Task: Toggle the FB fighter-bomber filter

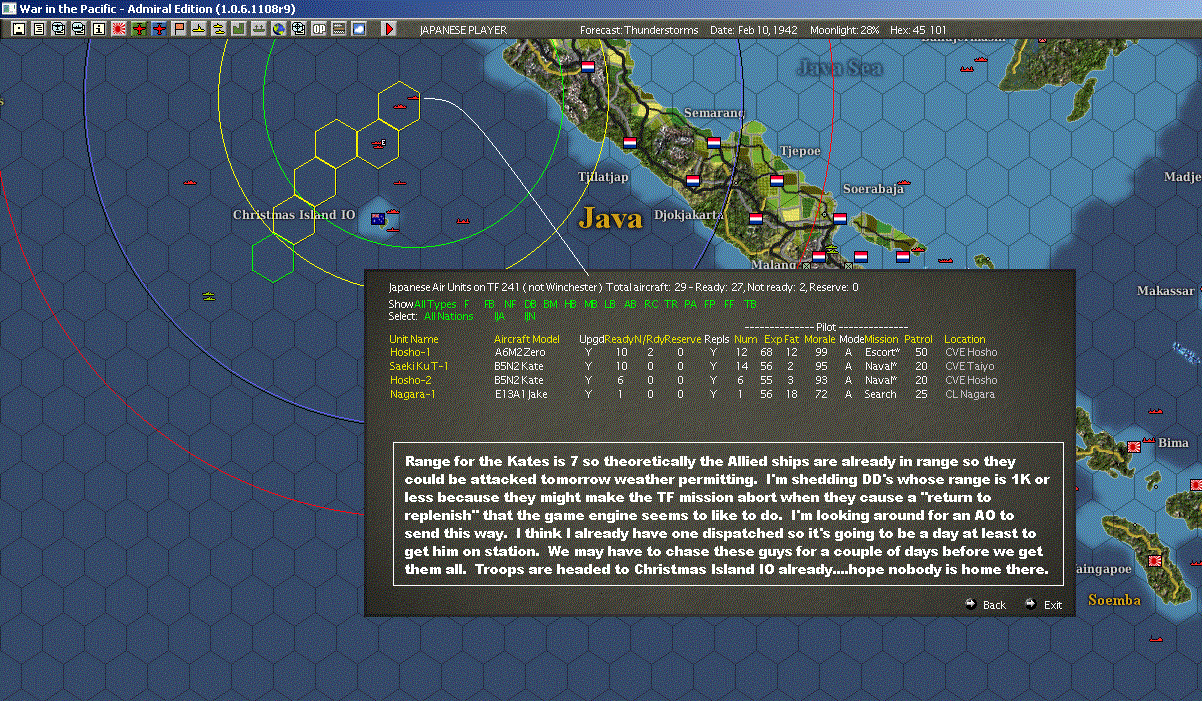Action: (x=489, y=304)
